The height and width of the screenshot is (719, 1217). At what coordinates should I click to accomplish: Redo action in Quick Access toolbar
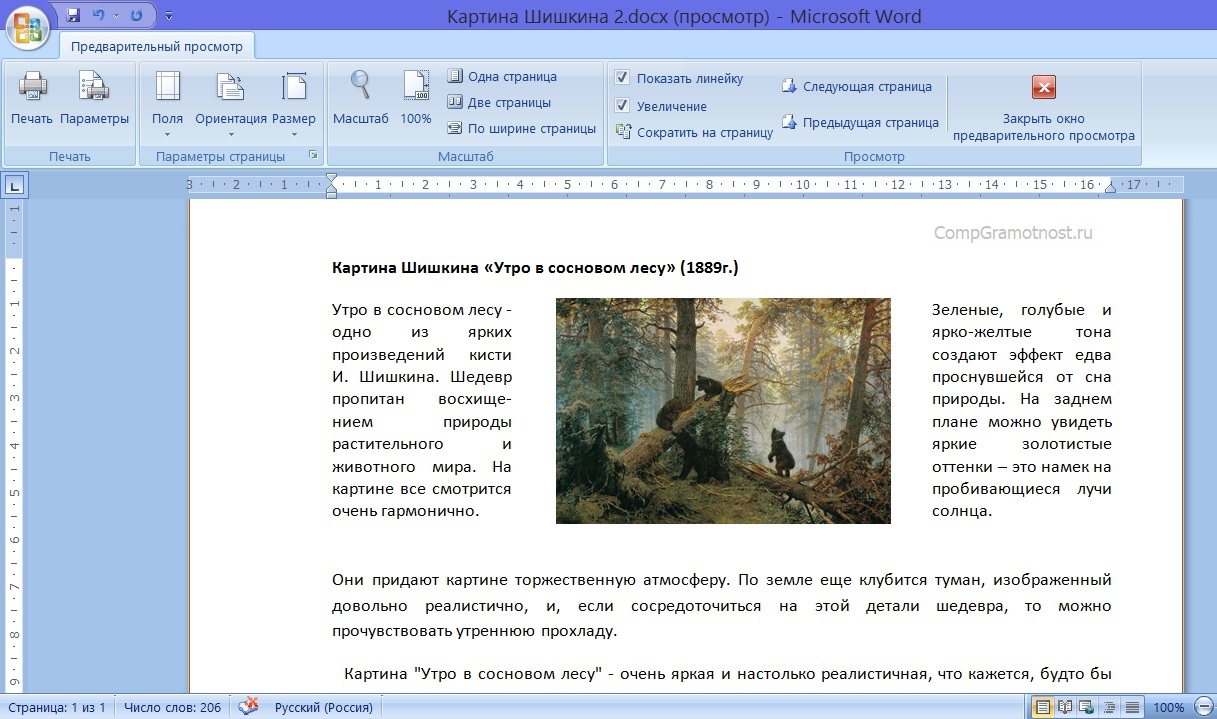click(x=136, y=16)
